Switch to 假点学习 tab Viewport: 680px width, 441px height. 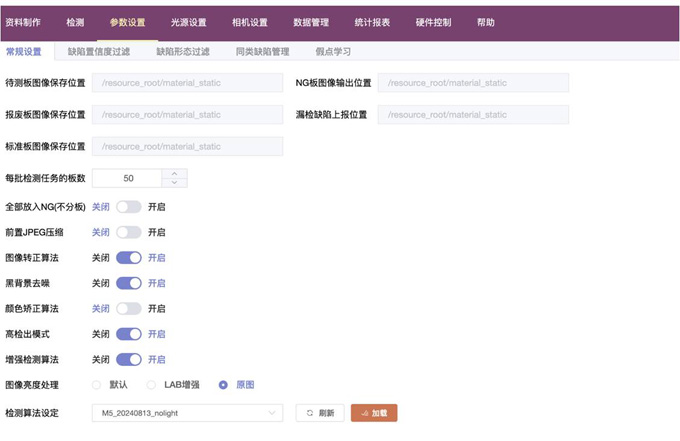(334, 51)
